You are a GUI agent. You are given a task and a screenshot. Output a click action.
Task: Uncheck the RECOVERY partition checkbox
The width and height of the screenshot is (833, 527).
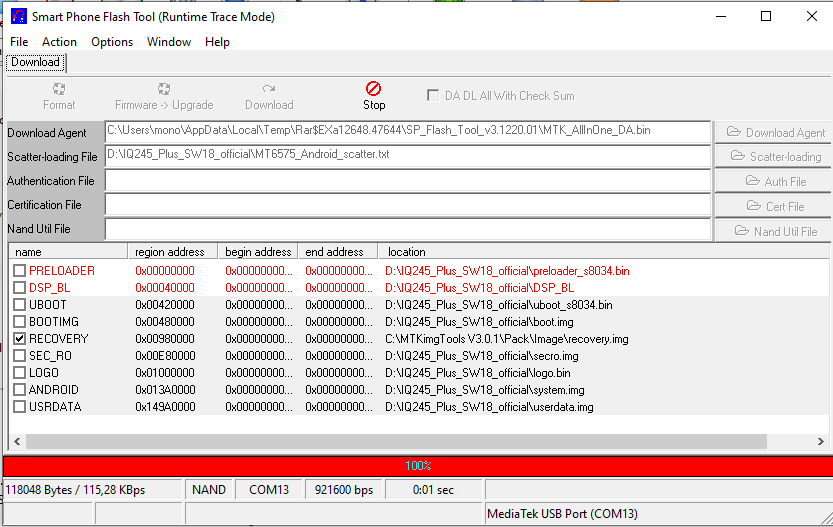pos(20,339)
